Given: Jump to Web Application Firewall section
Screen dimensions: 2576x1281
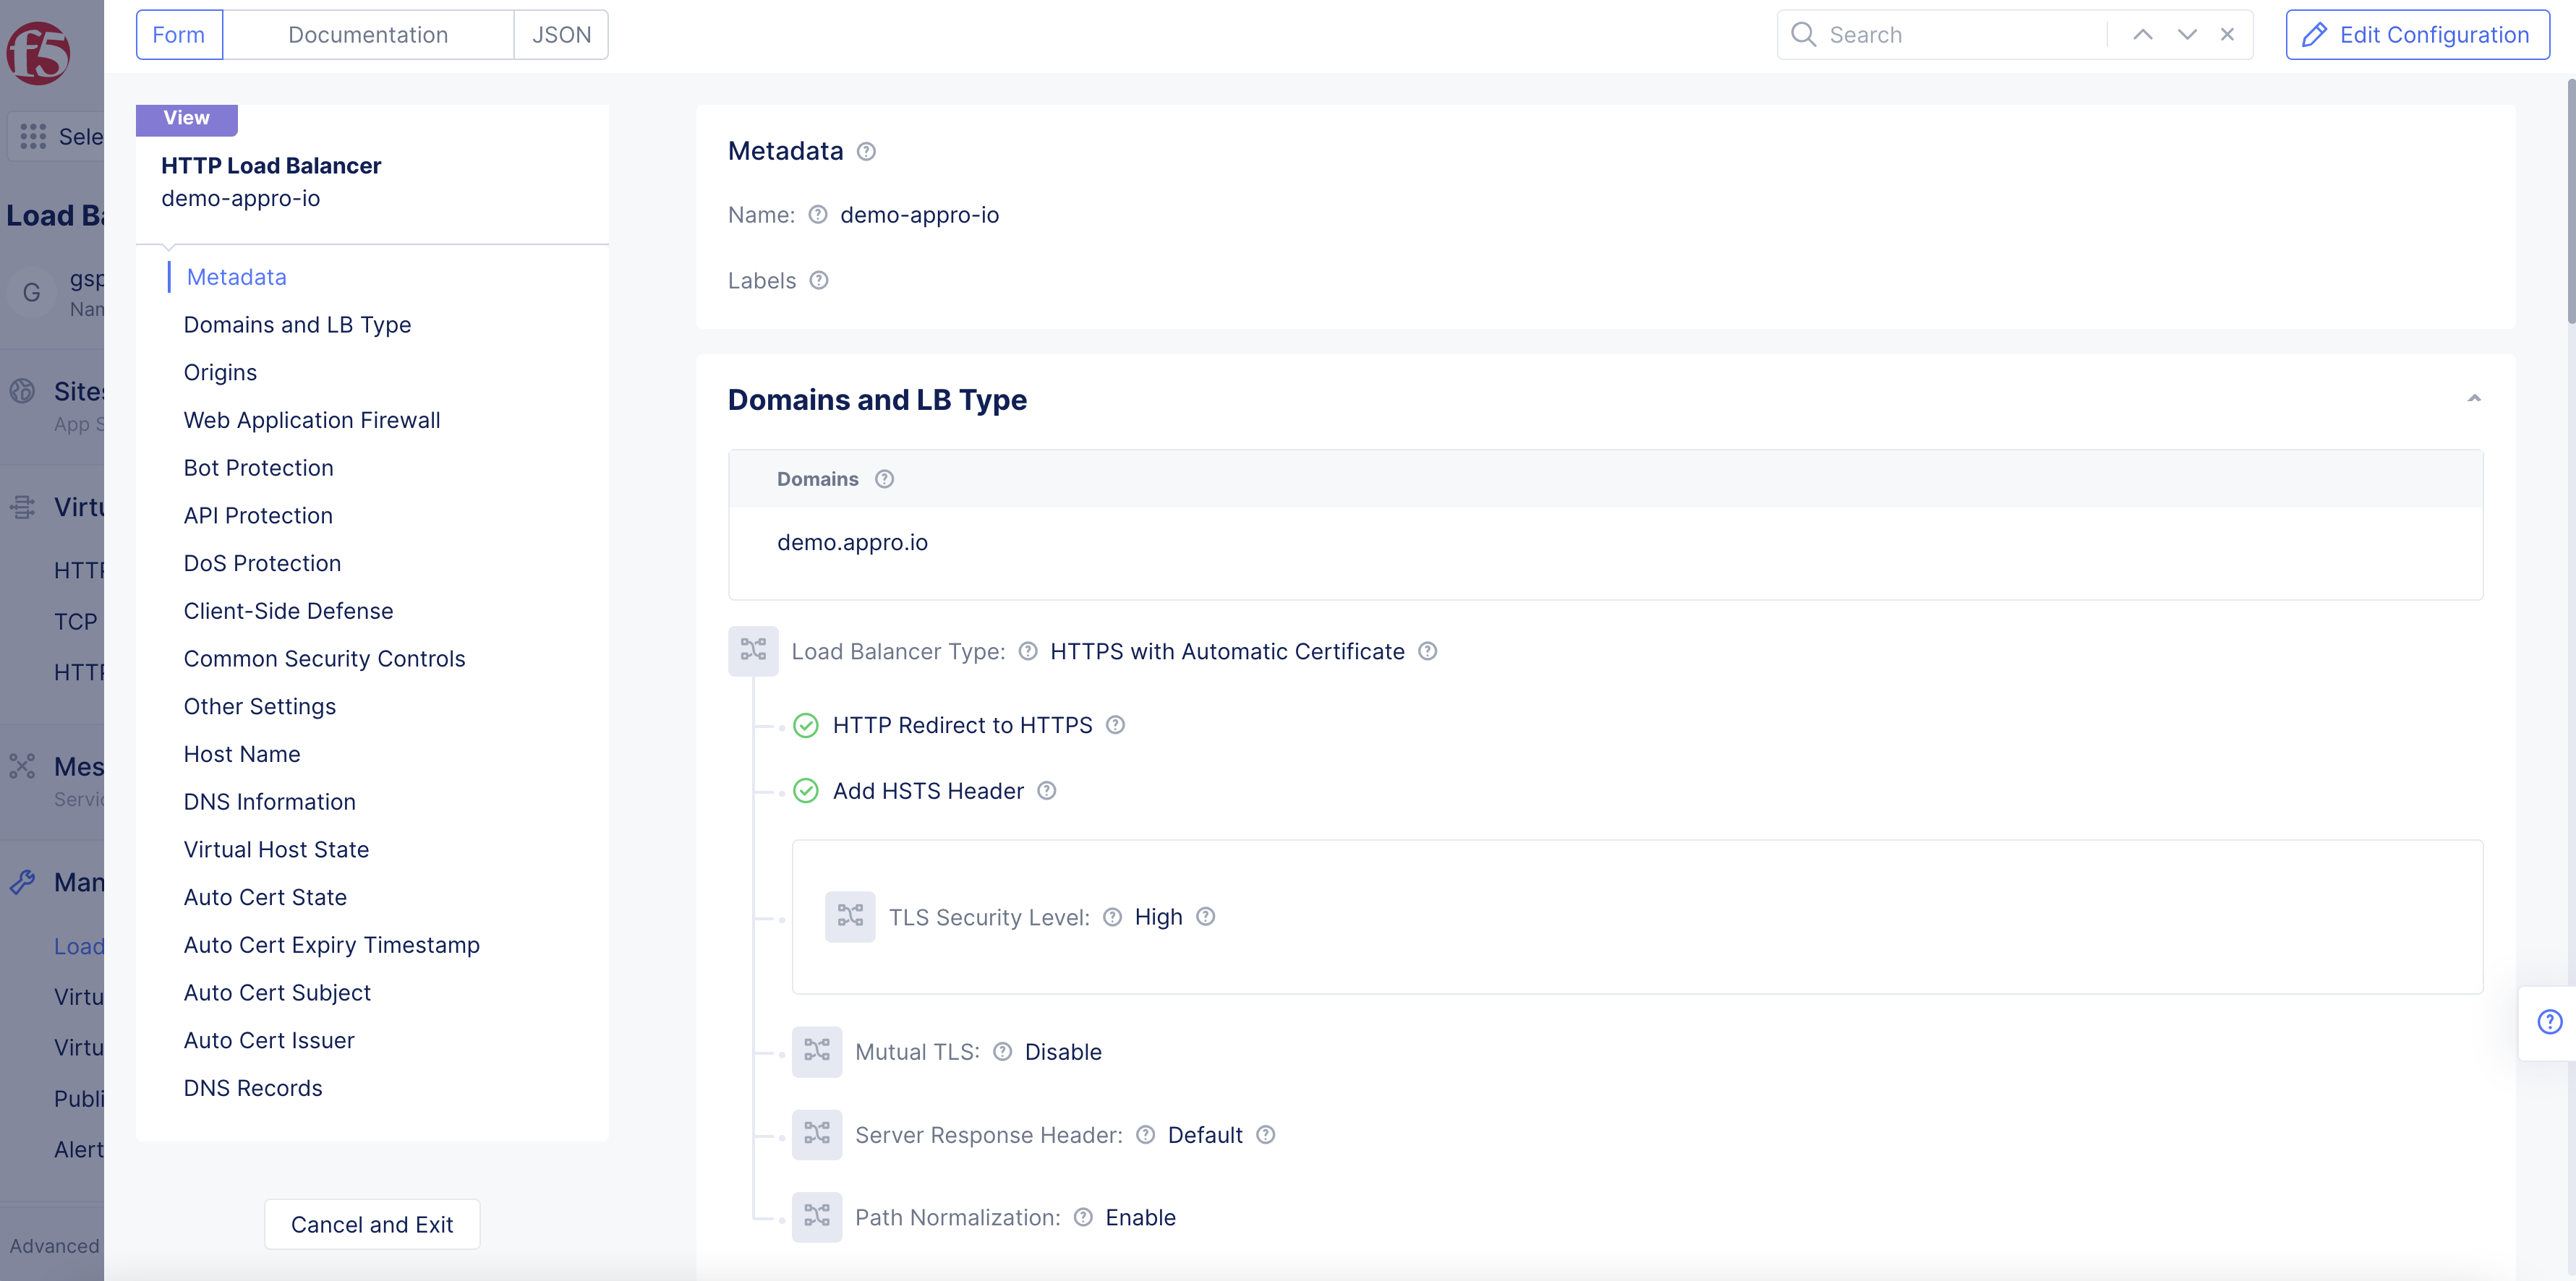Looking at the screenshot, I should pos(312,420).
